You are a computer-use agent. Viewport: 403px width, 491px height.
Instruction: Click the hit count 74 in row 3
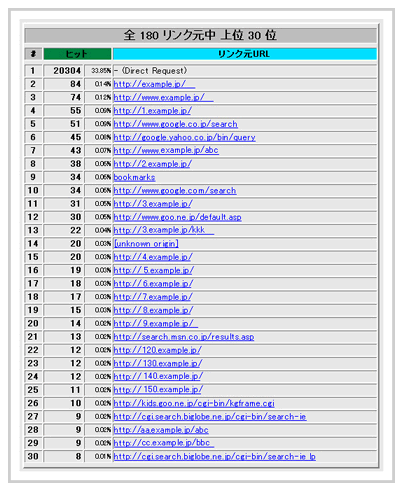point(75,98)
